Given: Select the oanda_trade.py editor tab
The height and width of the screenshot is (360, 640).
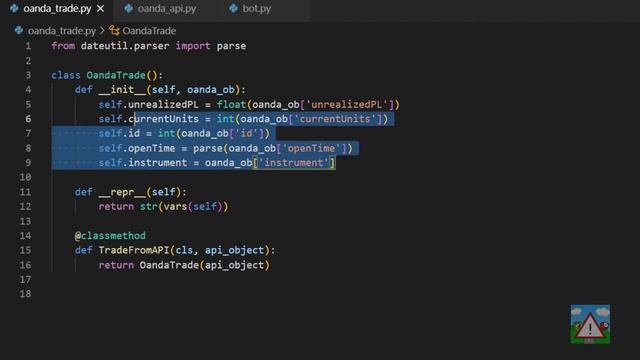Looking at the screenshot, I should pyautogui.click(x=57, y=9).
